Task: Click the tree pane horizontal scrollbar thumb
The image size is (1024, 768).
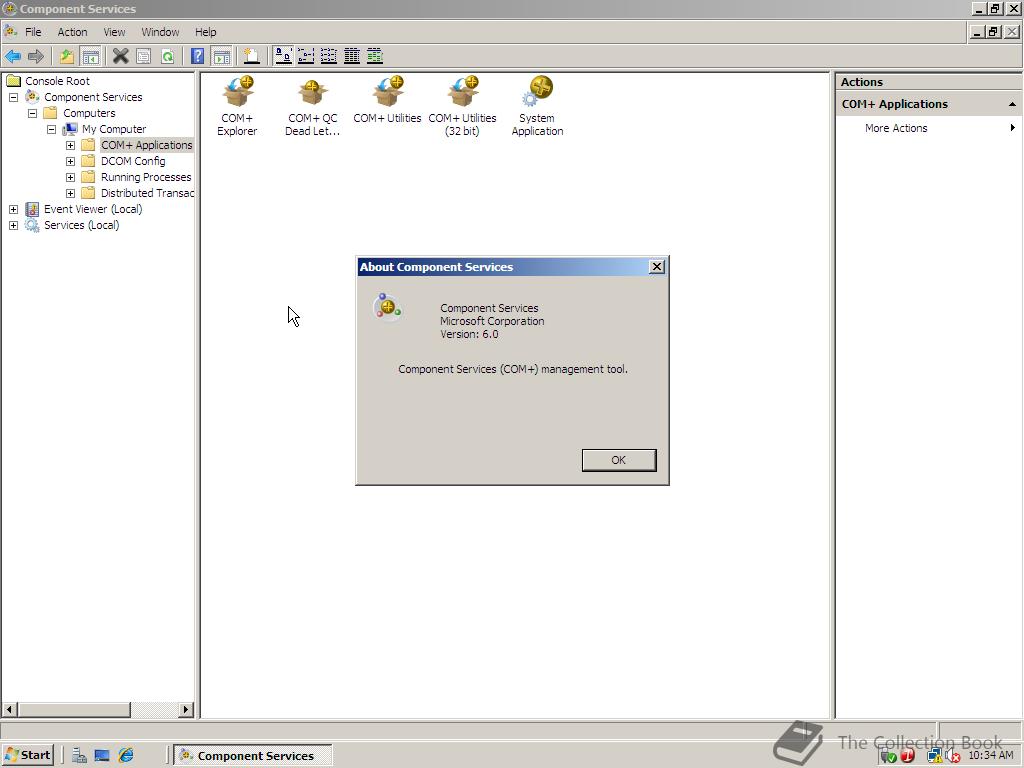Action: tap(74, 709)
